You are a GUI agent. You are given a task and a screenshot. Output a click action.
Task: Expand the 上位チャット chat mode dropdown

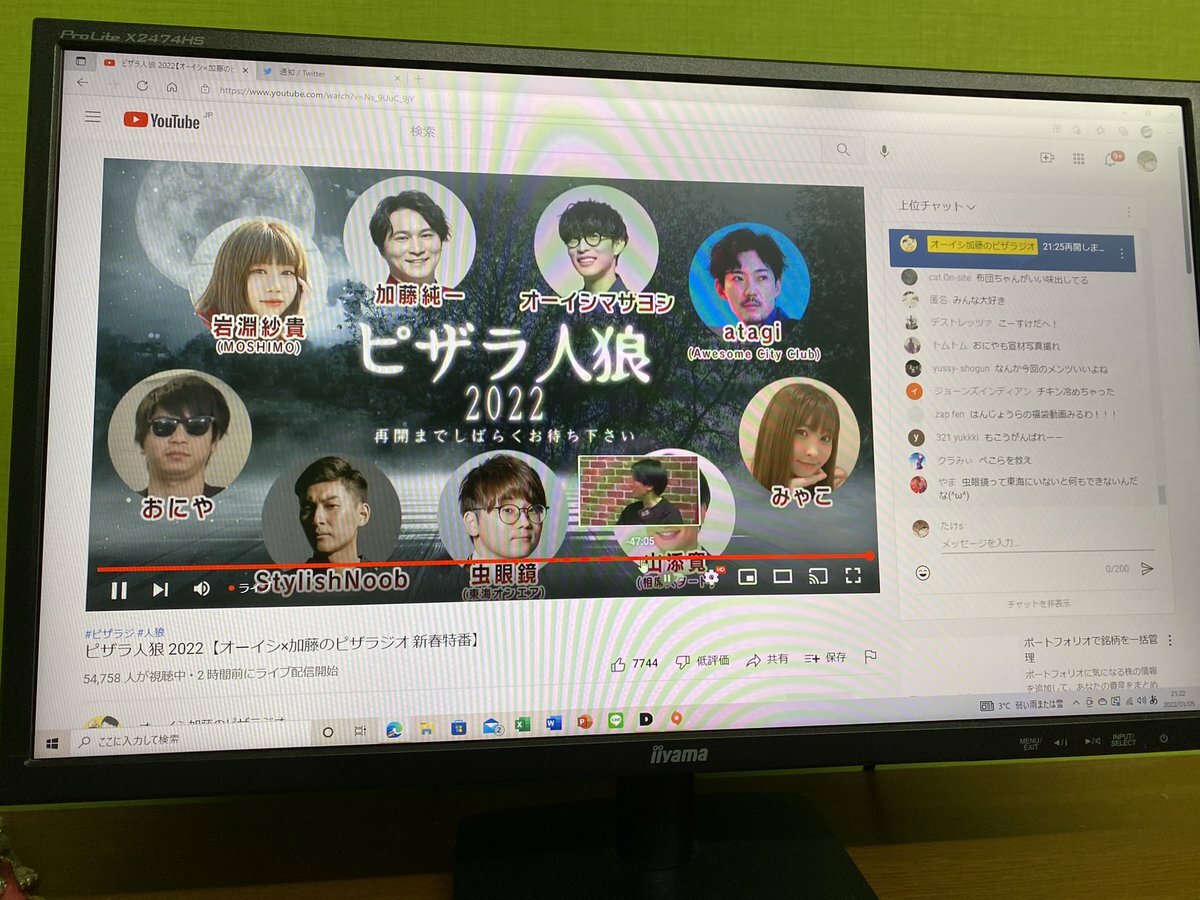936,206
